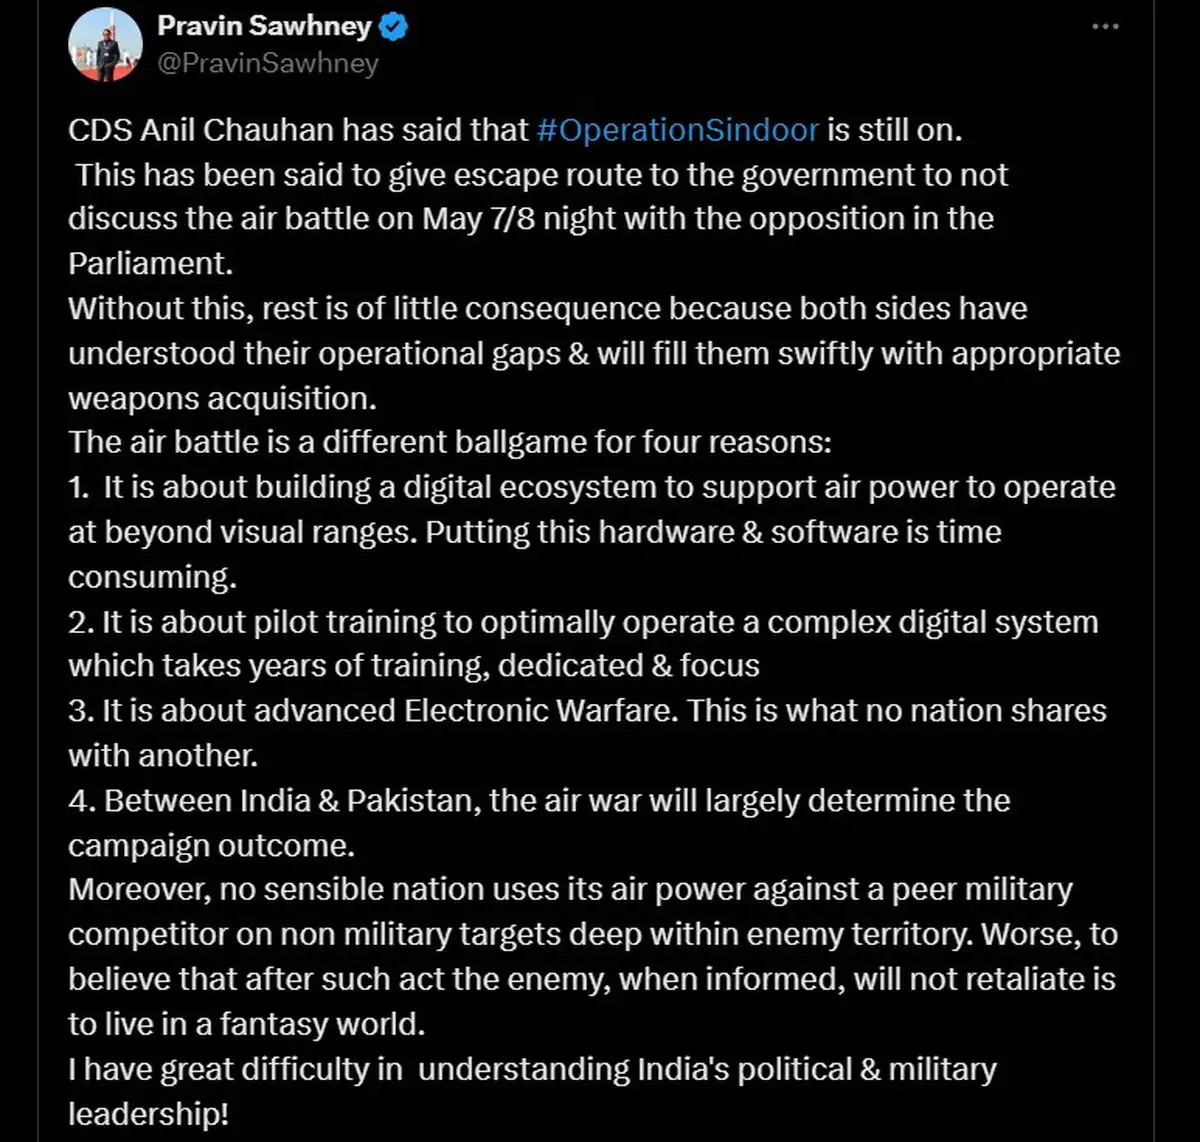1200x1142 pixels.
Task: Follow the #OperationSindoor hashtag link
Action: (x=678, y=130)
